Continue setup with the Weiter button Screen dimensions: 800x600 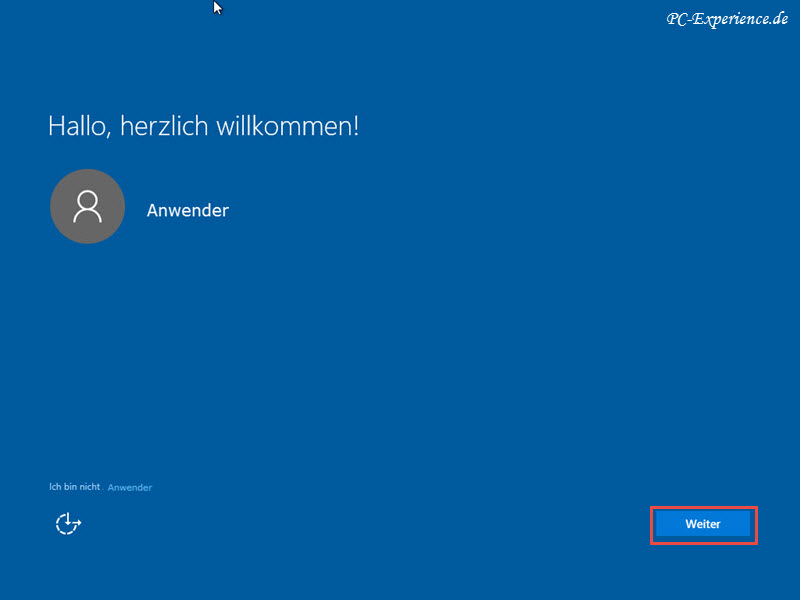(703, 525)
